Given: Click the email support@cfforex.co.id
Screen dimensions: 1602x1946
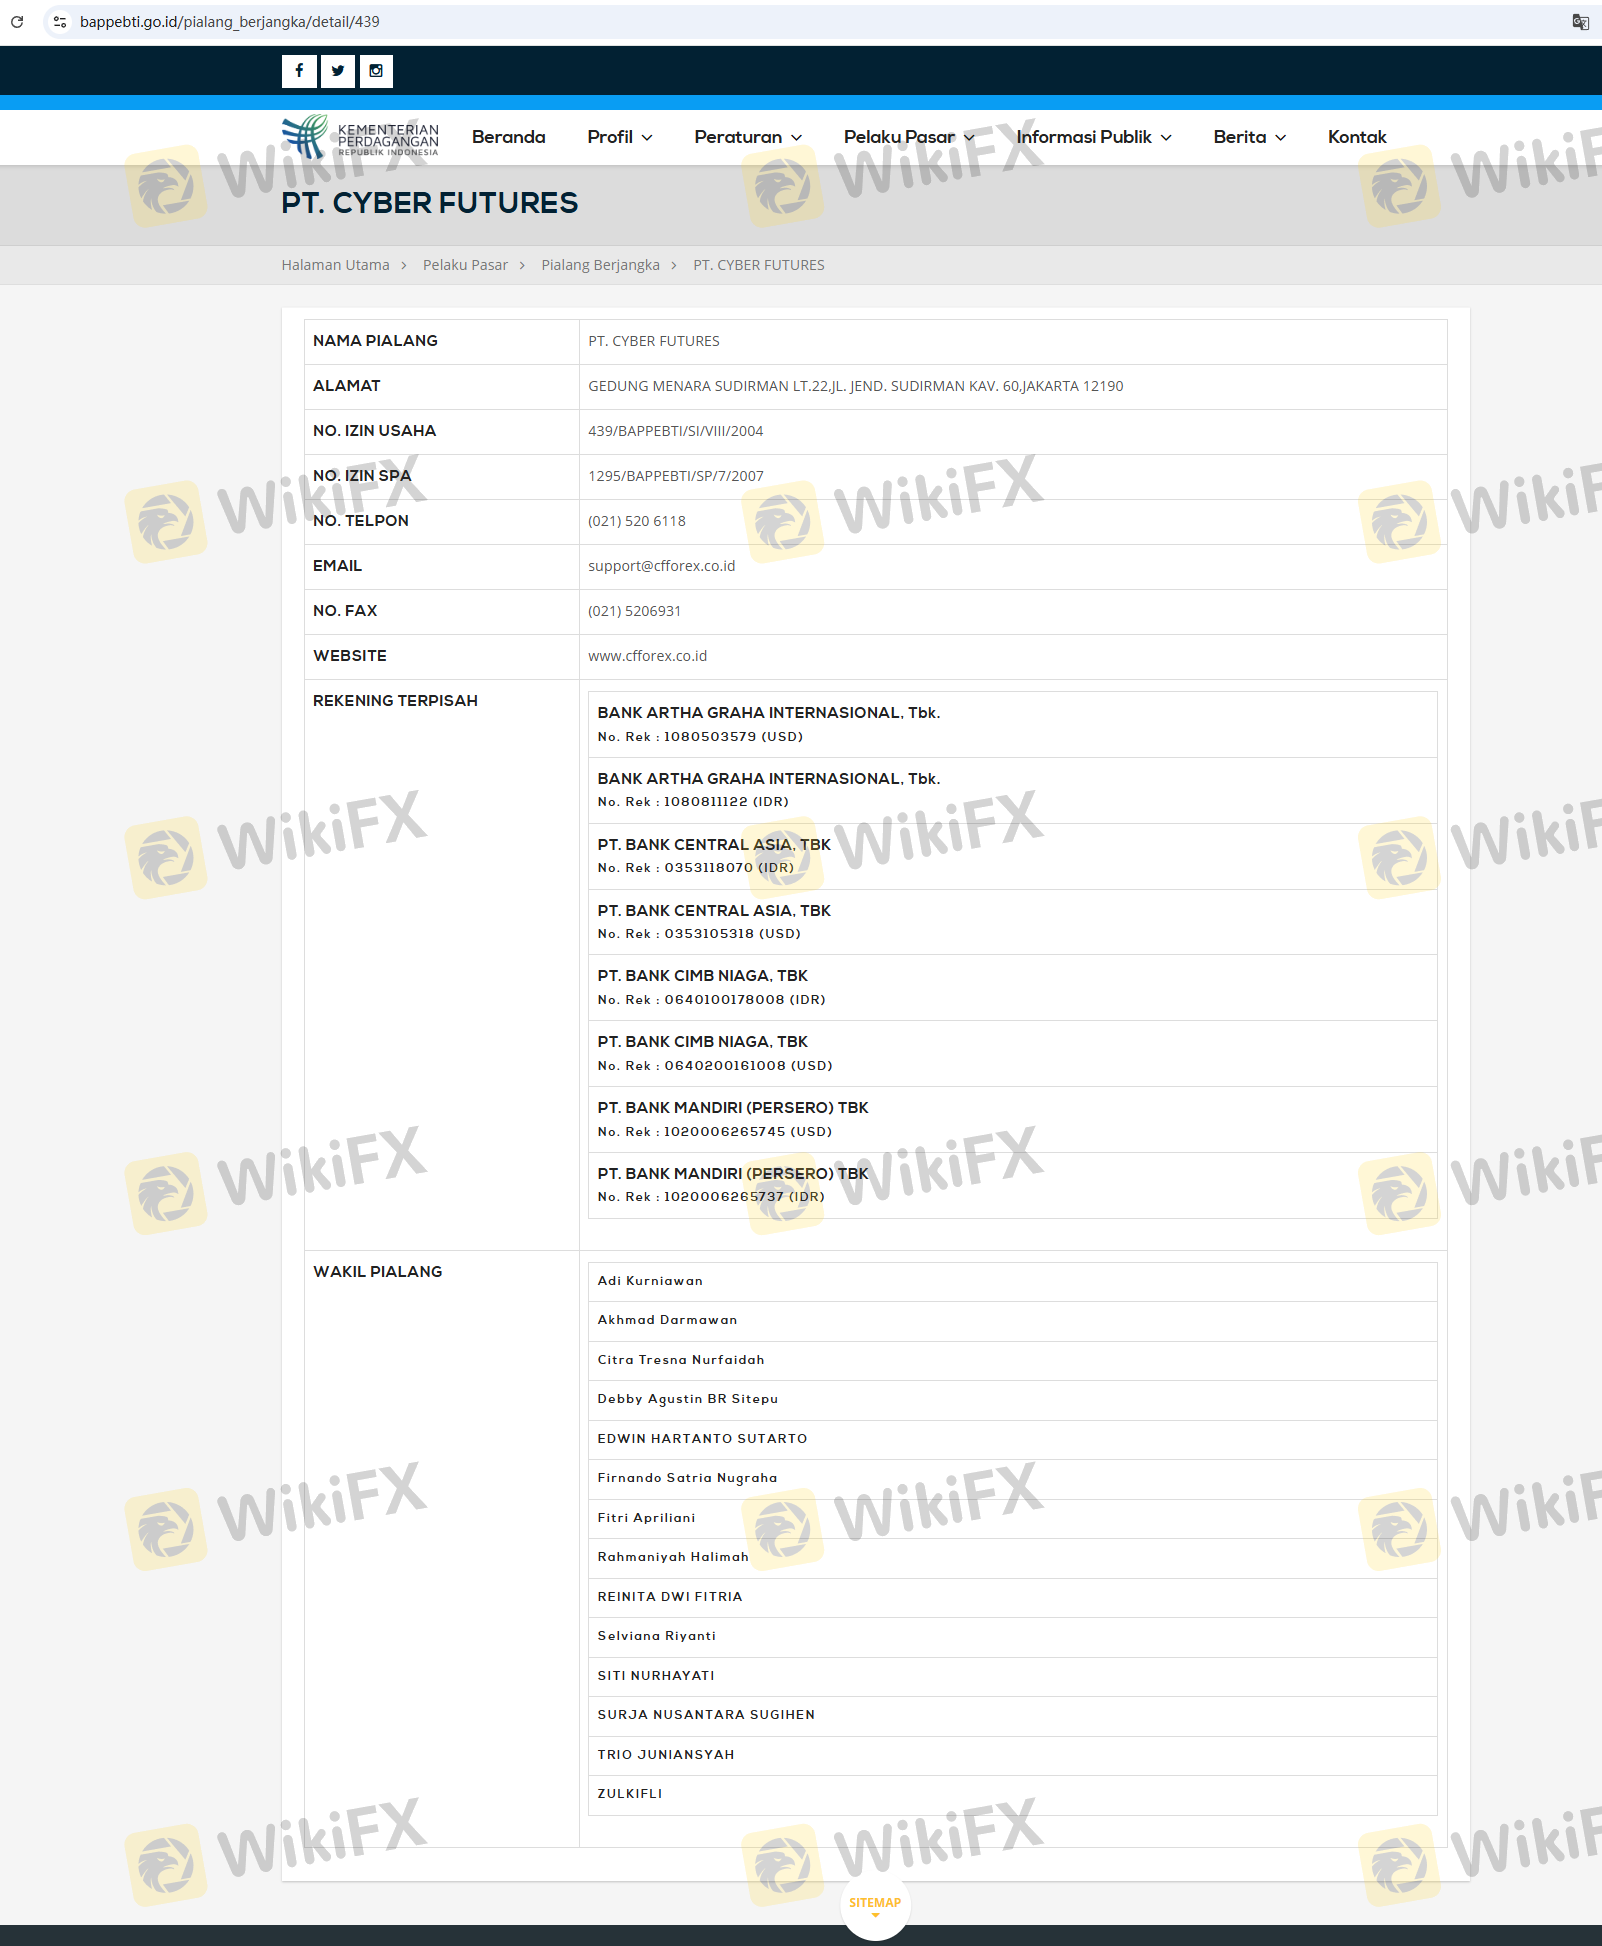Looking at the screenshot, I should point(662,566).
